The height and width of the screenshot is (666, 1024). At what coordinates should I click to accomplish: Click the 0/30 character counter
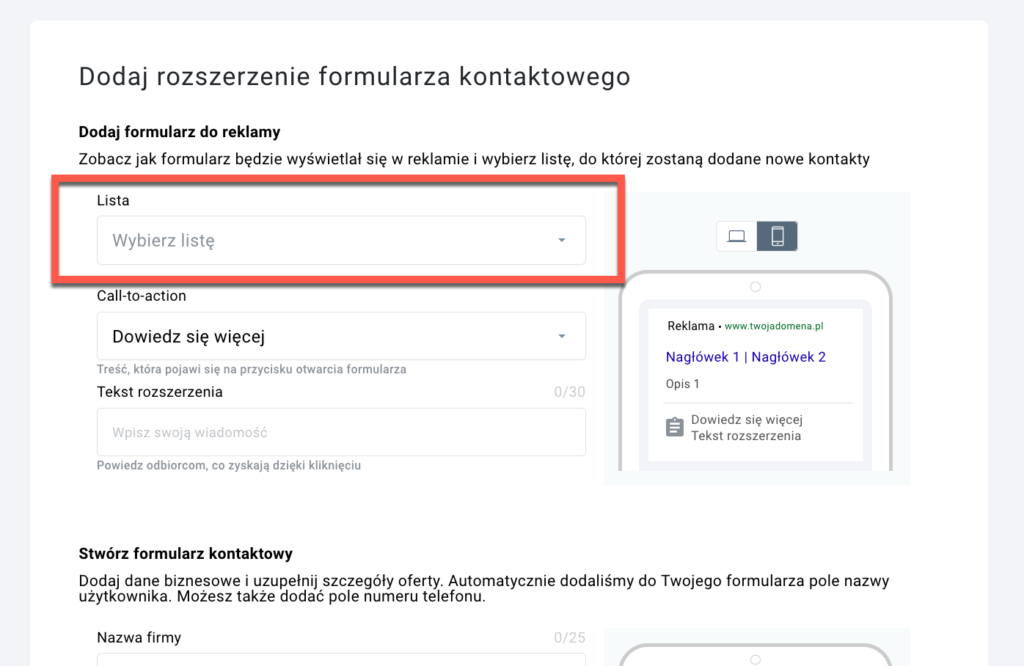[569, 392]
